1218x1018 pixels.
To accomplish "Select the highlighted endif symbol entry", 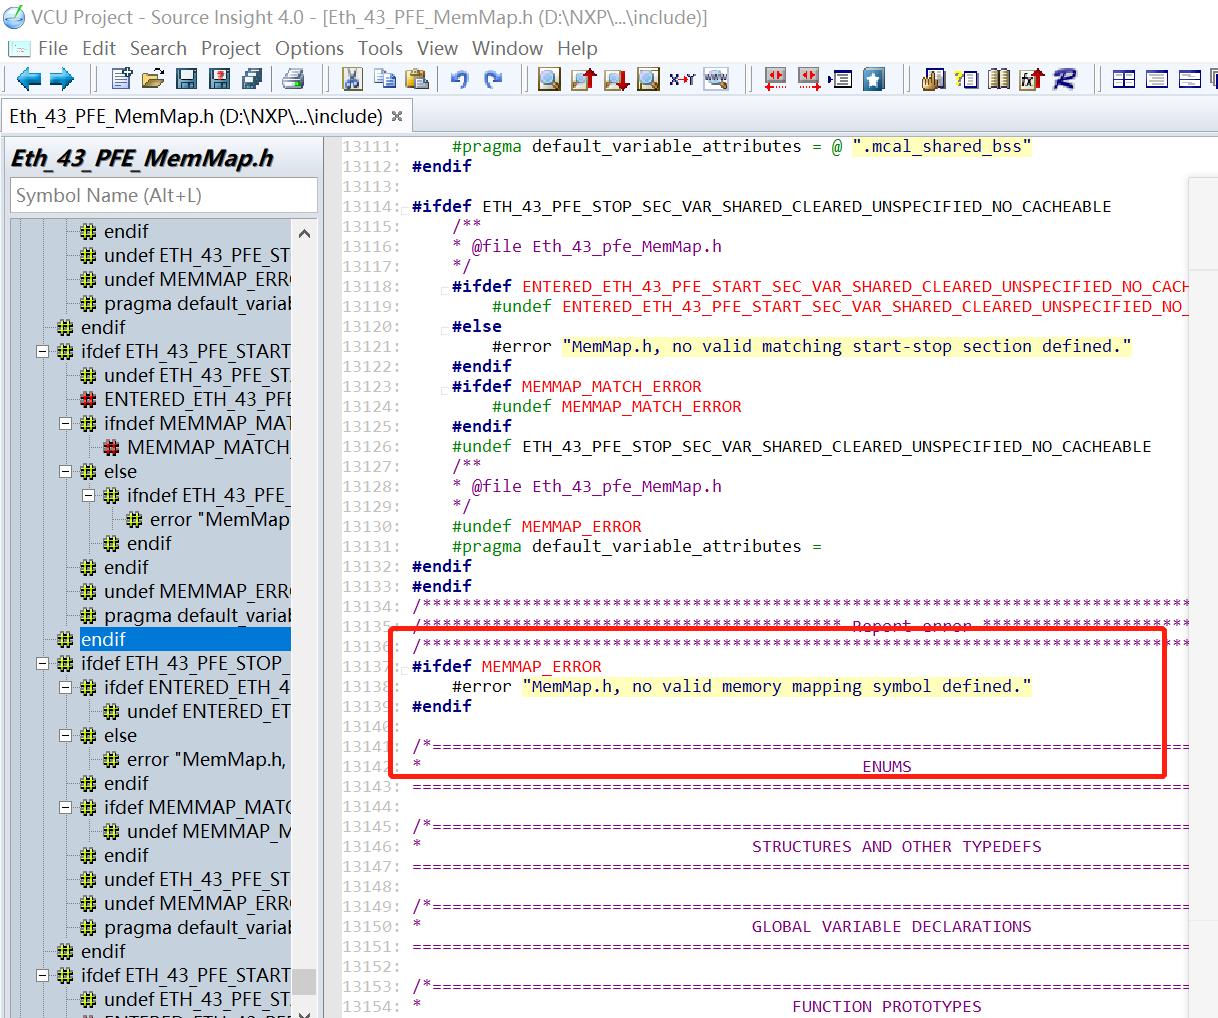I will pos(103,639).
